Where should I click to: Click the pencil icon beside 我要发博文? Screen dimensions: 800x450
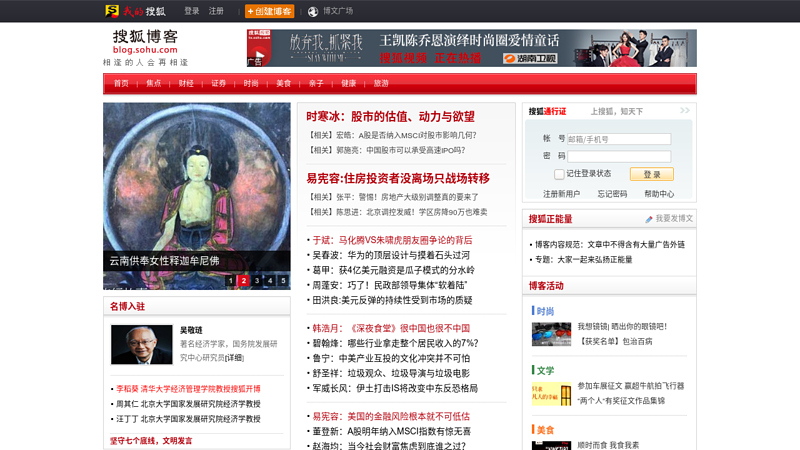[x=649, y=219]
